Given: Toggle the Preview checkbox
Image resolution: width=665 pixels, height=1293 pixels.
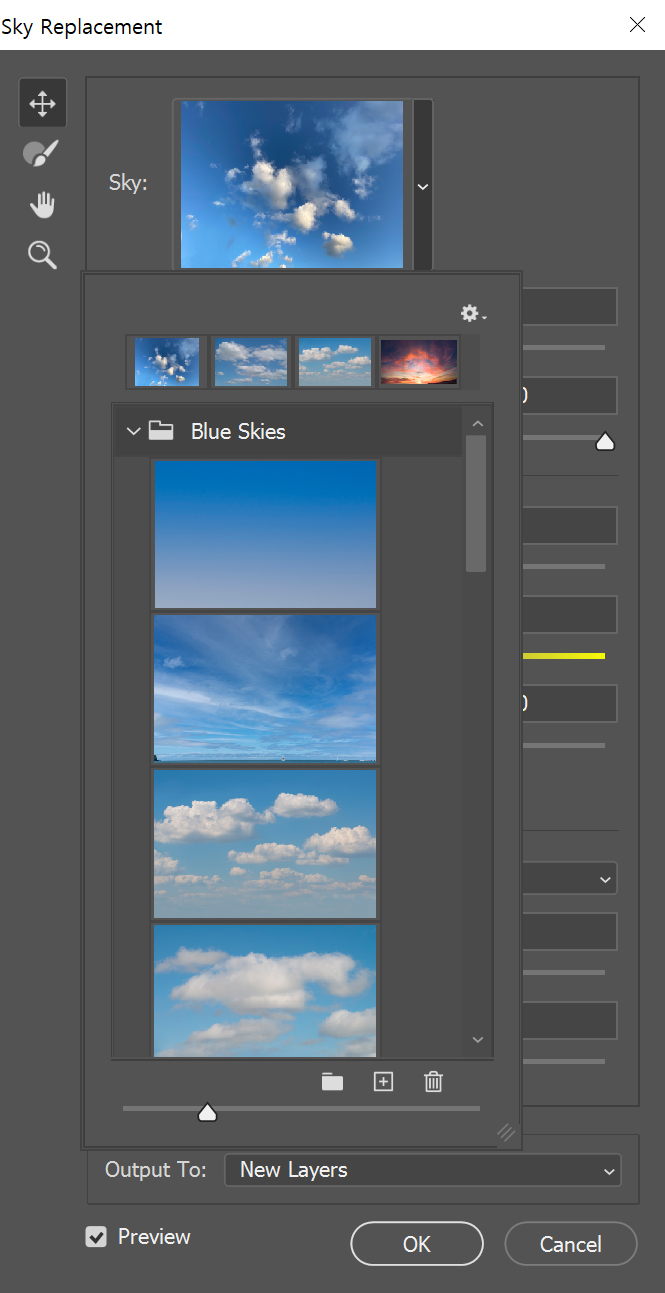Looking at the screenshot, I should [x=96, y=1237].
